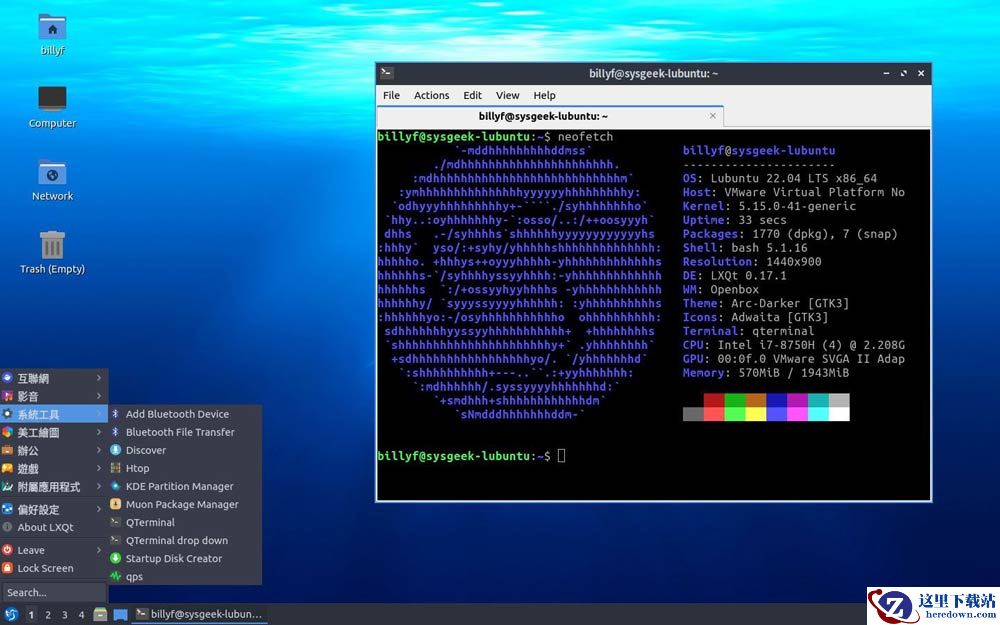This screenshot has width=1000, height=625.
Task: Open the file manager panel icon
Action: 100,615
